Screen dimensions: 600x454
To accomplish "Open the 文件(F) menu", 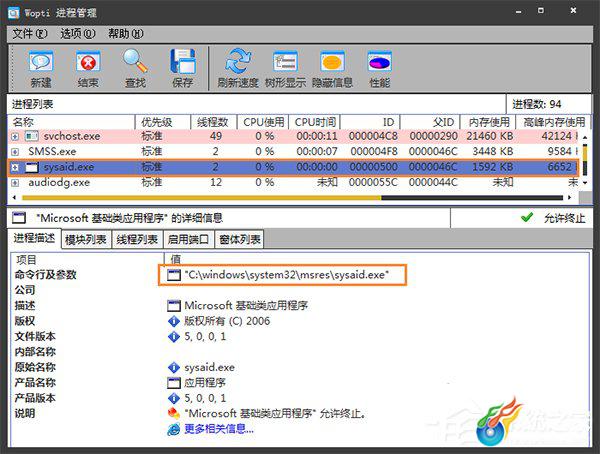I will [x=30, y=34].
